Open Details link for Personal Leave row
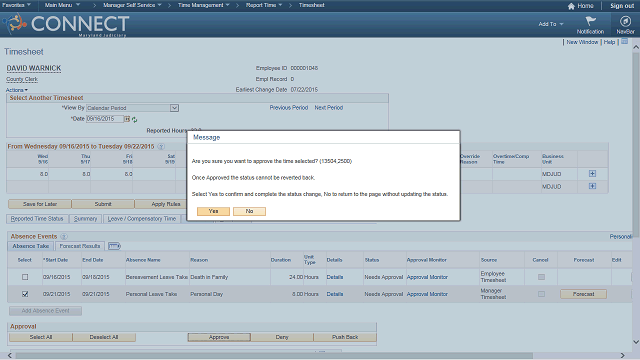Viewport: 640px width, 360px height. 335,294
